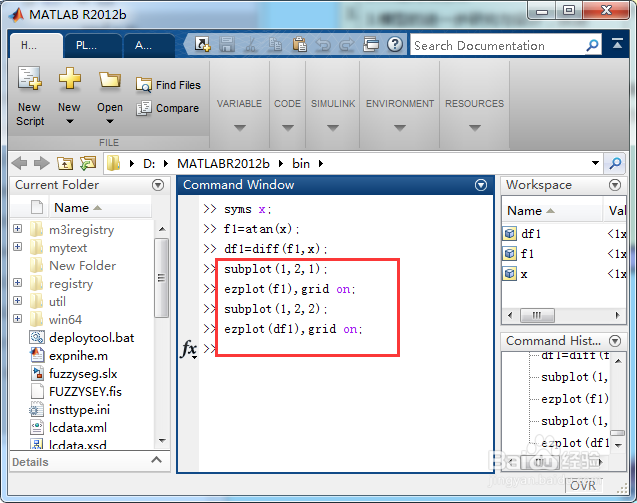Select FUZZYSEY.fis in Current Folder
Viewport: 637px width, 503px height.
coord(85,391)
